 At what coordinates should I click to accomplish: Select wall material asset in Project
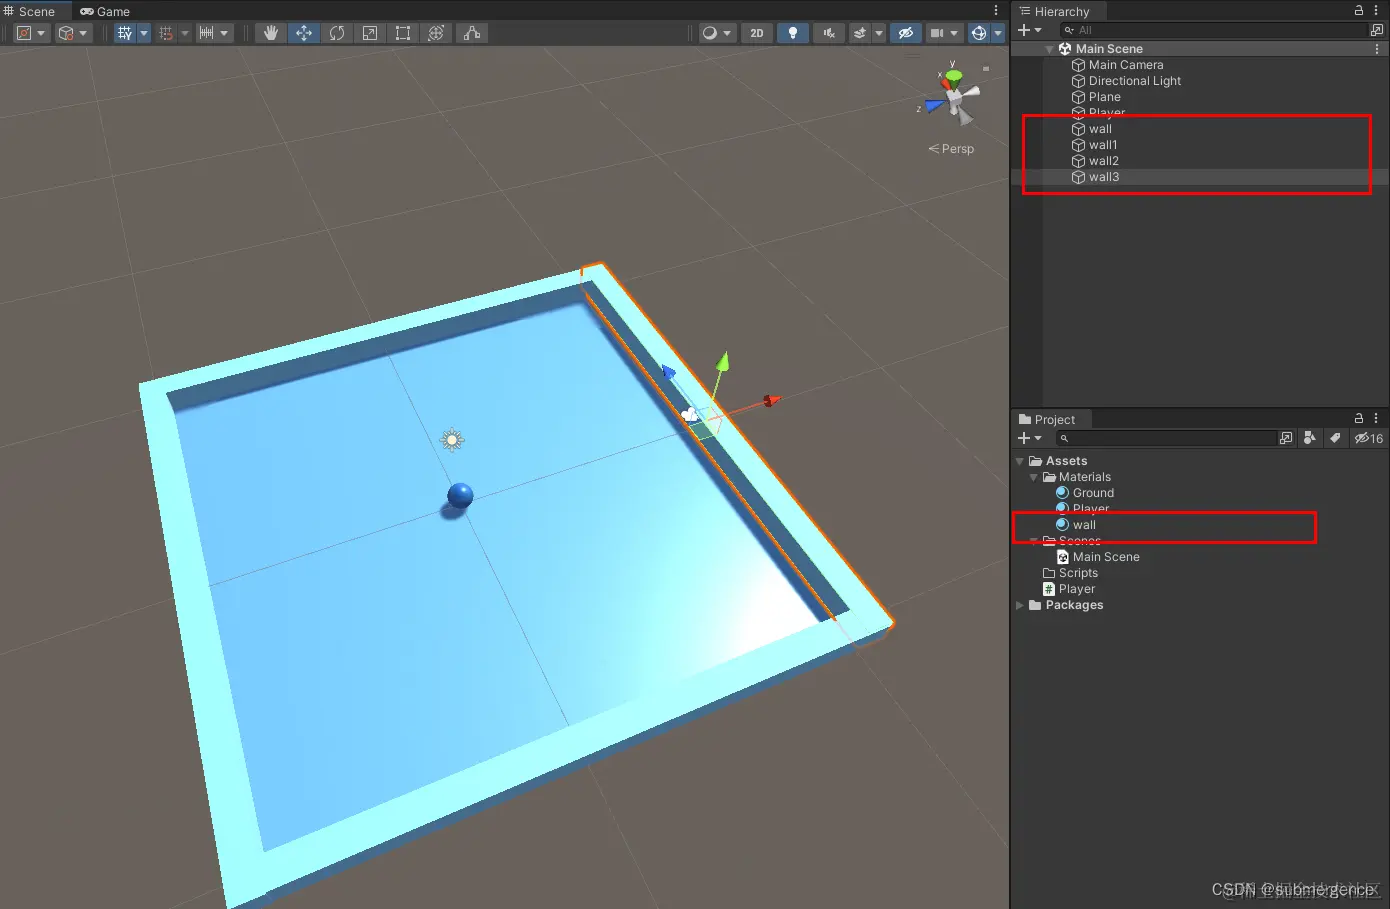pos(1076,525)
